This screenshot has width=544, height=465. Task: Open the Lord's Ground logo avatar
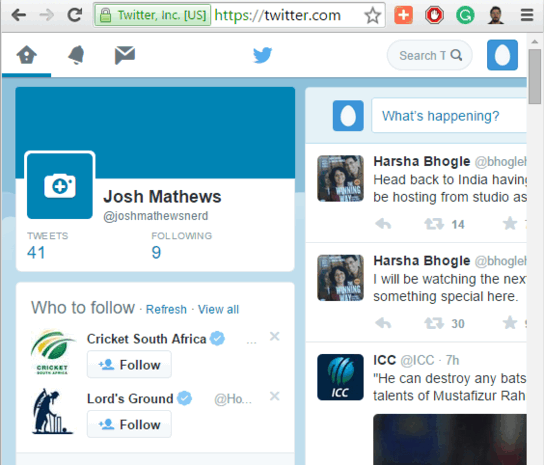click(52, 411)
